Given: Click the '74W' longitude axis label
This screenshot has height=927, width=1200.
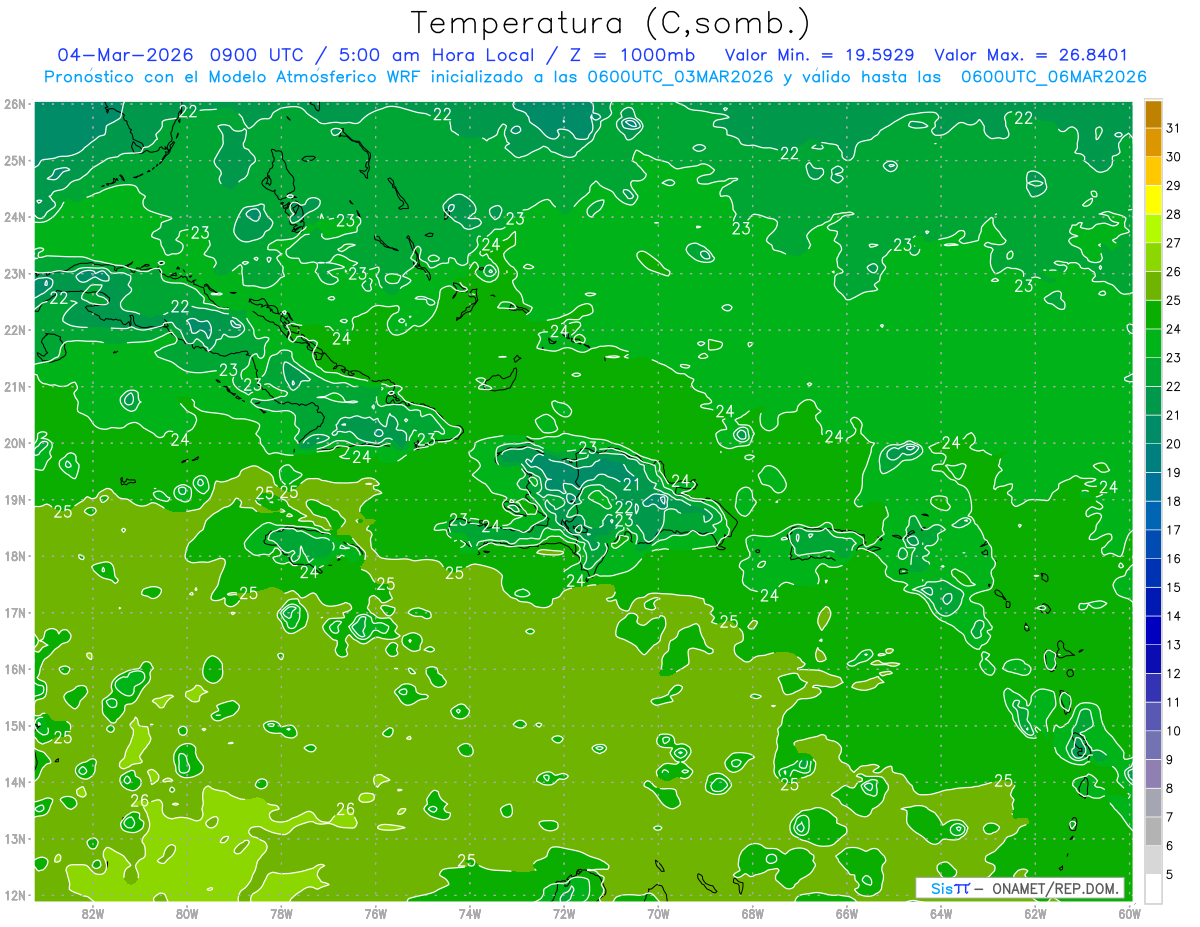Looking at the screenshot, I should click(x=470, y=913).
